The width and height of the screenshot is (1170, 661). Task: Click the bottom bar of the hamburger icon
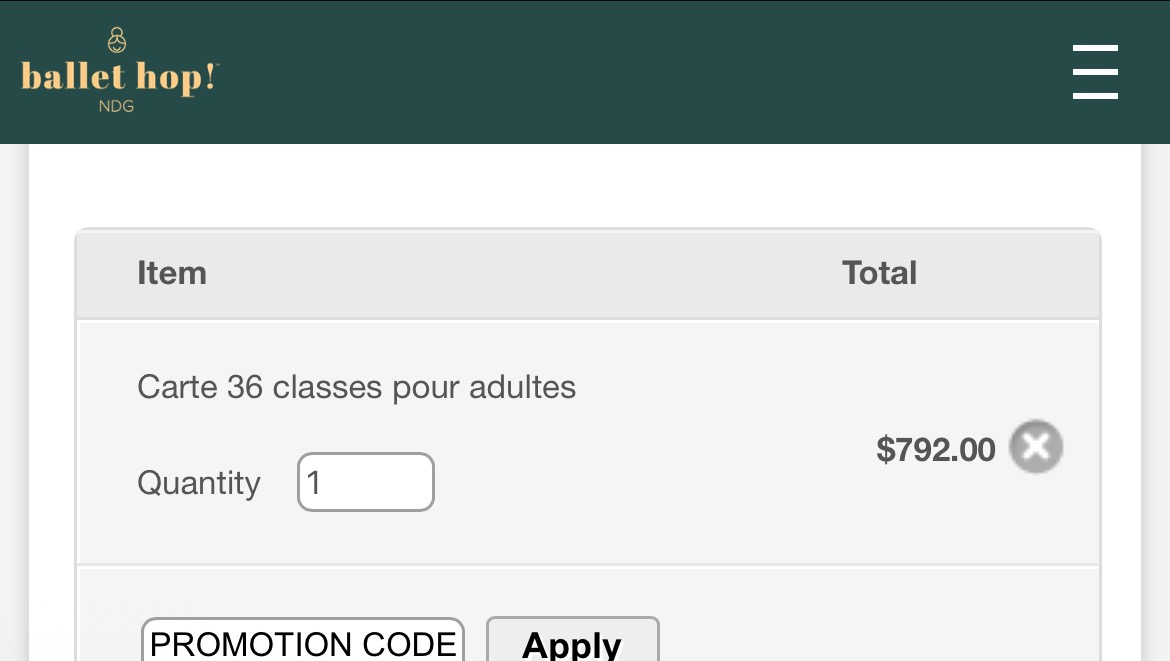(x=1095, y=96)
